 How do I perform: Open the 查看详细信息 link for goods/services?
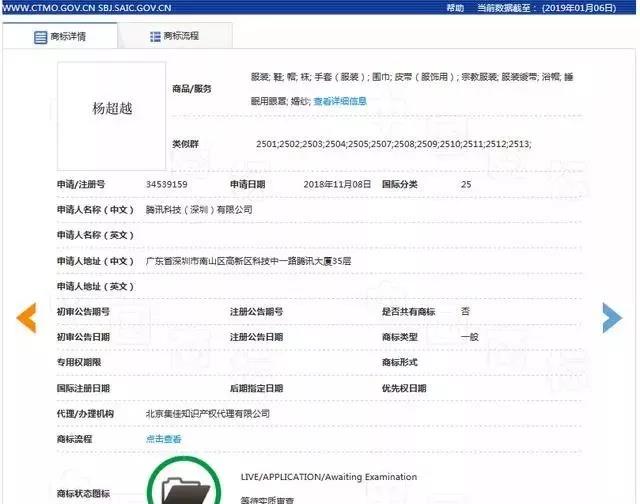click(x=340, y=101)
